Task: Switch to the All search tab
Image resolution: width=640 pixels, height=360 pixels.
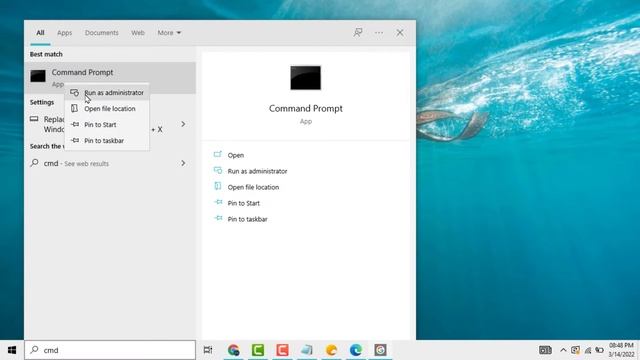Action: (x=40, y=33)
